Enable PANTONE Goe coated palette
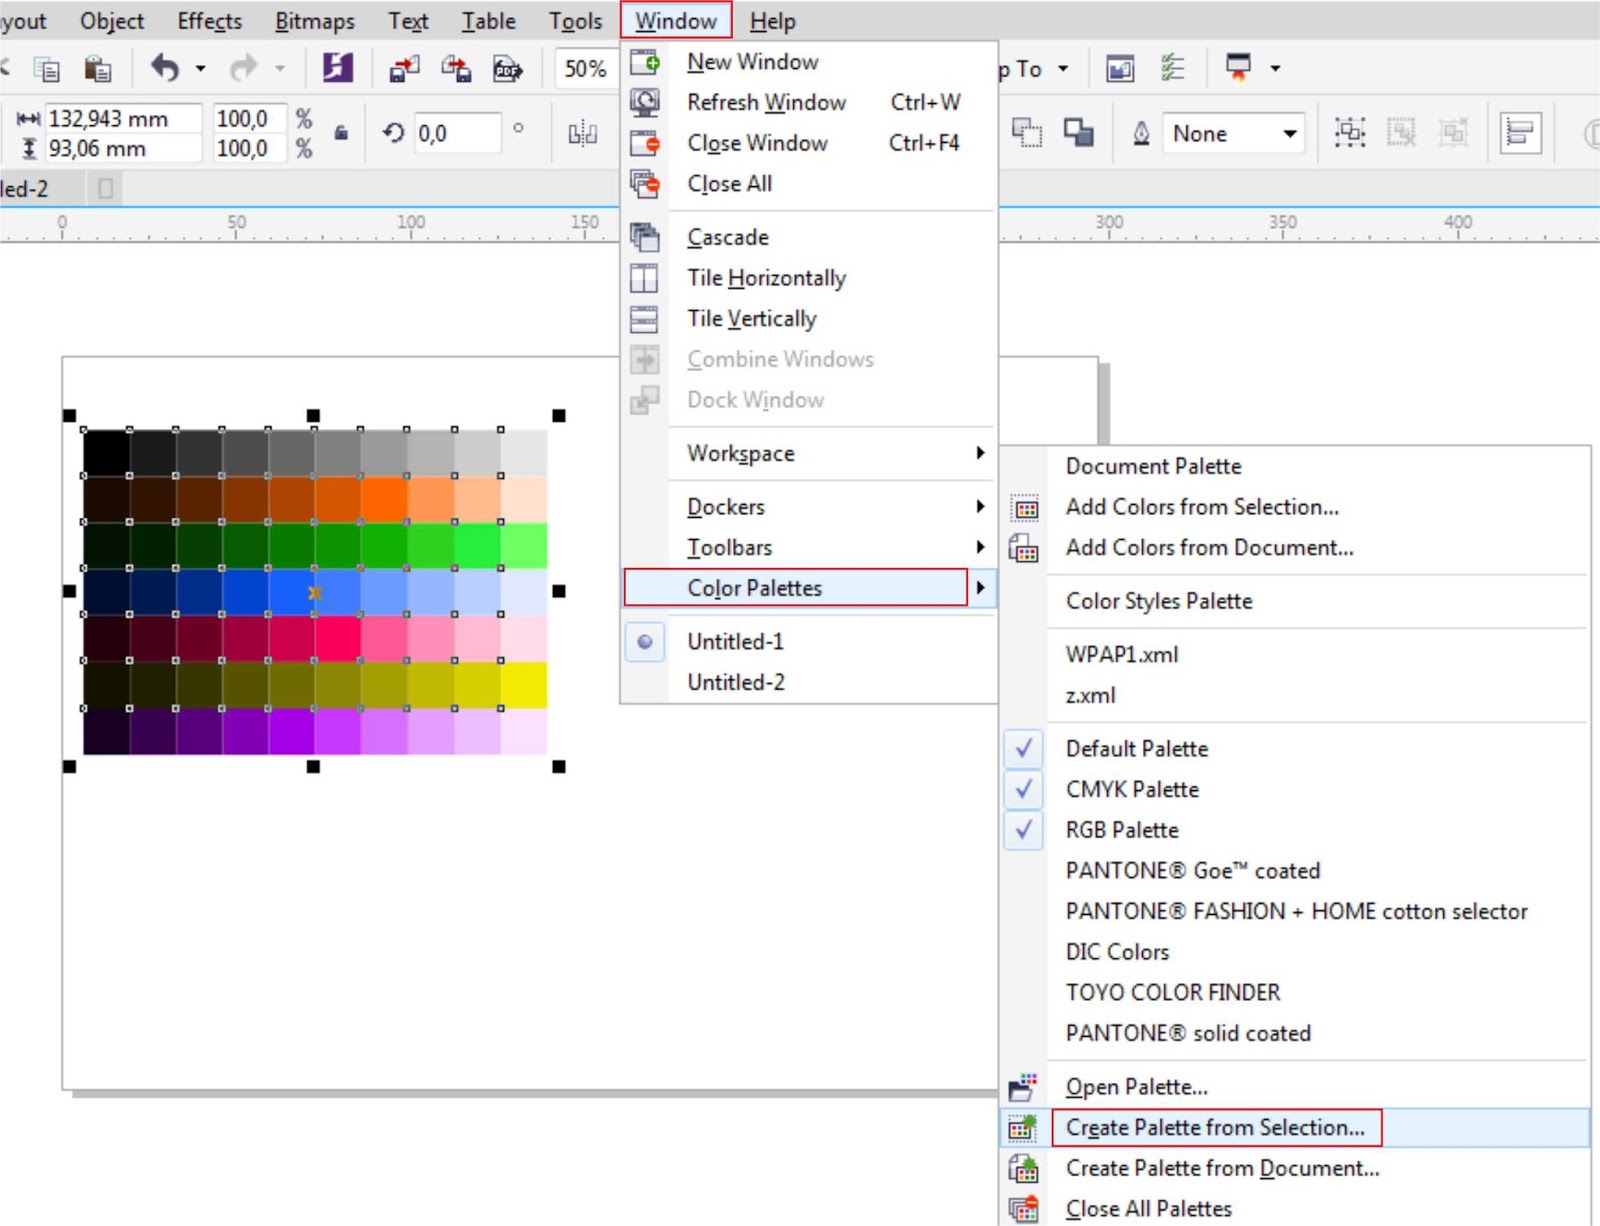 [x=1193, y=871]
